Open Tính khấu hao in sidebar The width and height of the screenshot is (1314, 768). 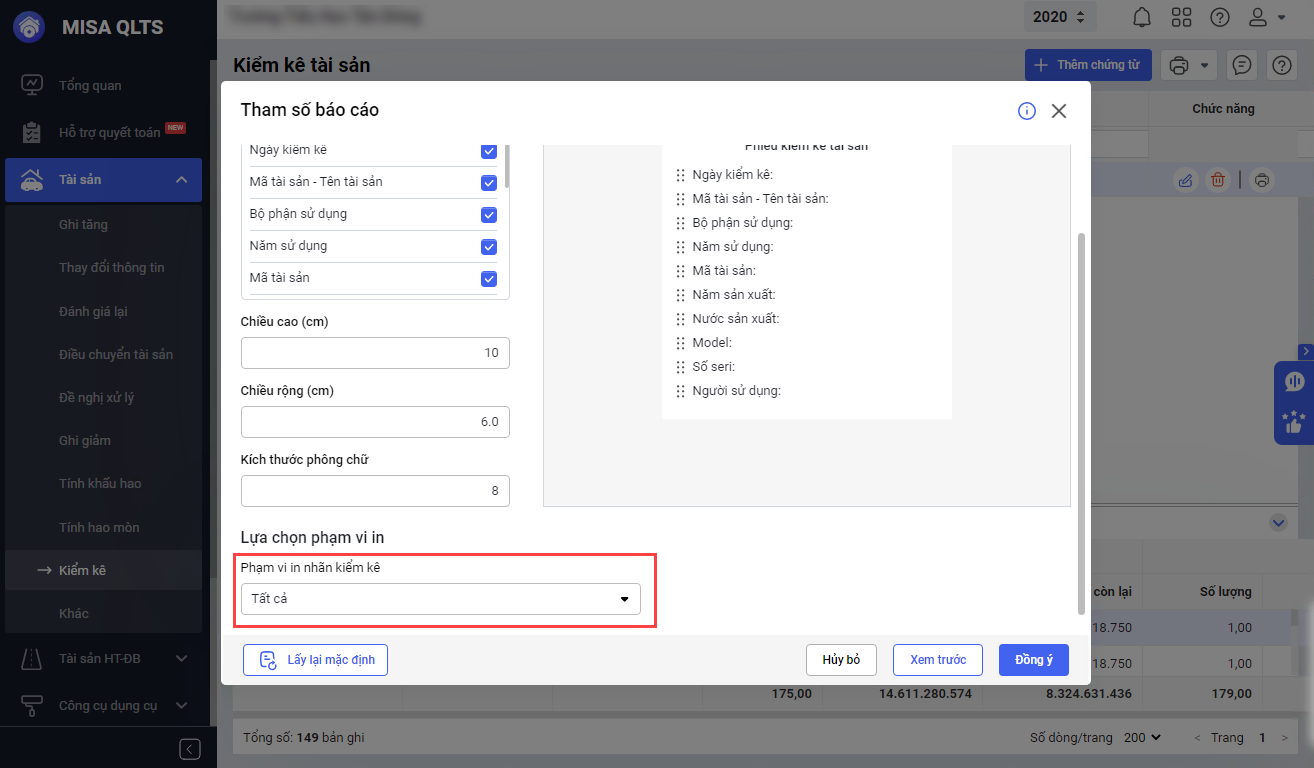pyautogui.click(x=100, y=483)
